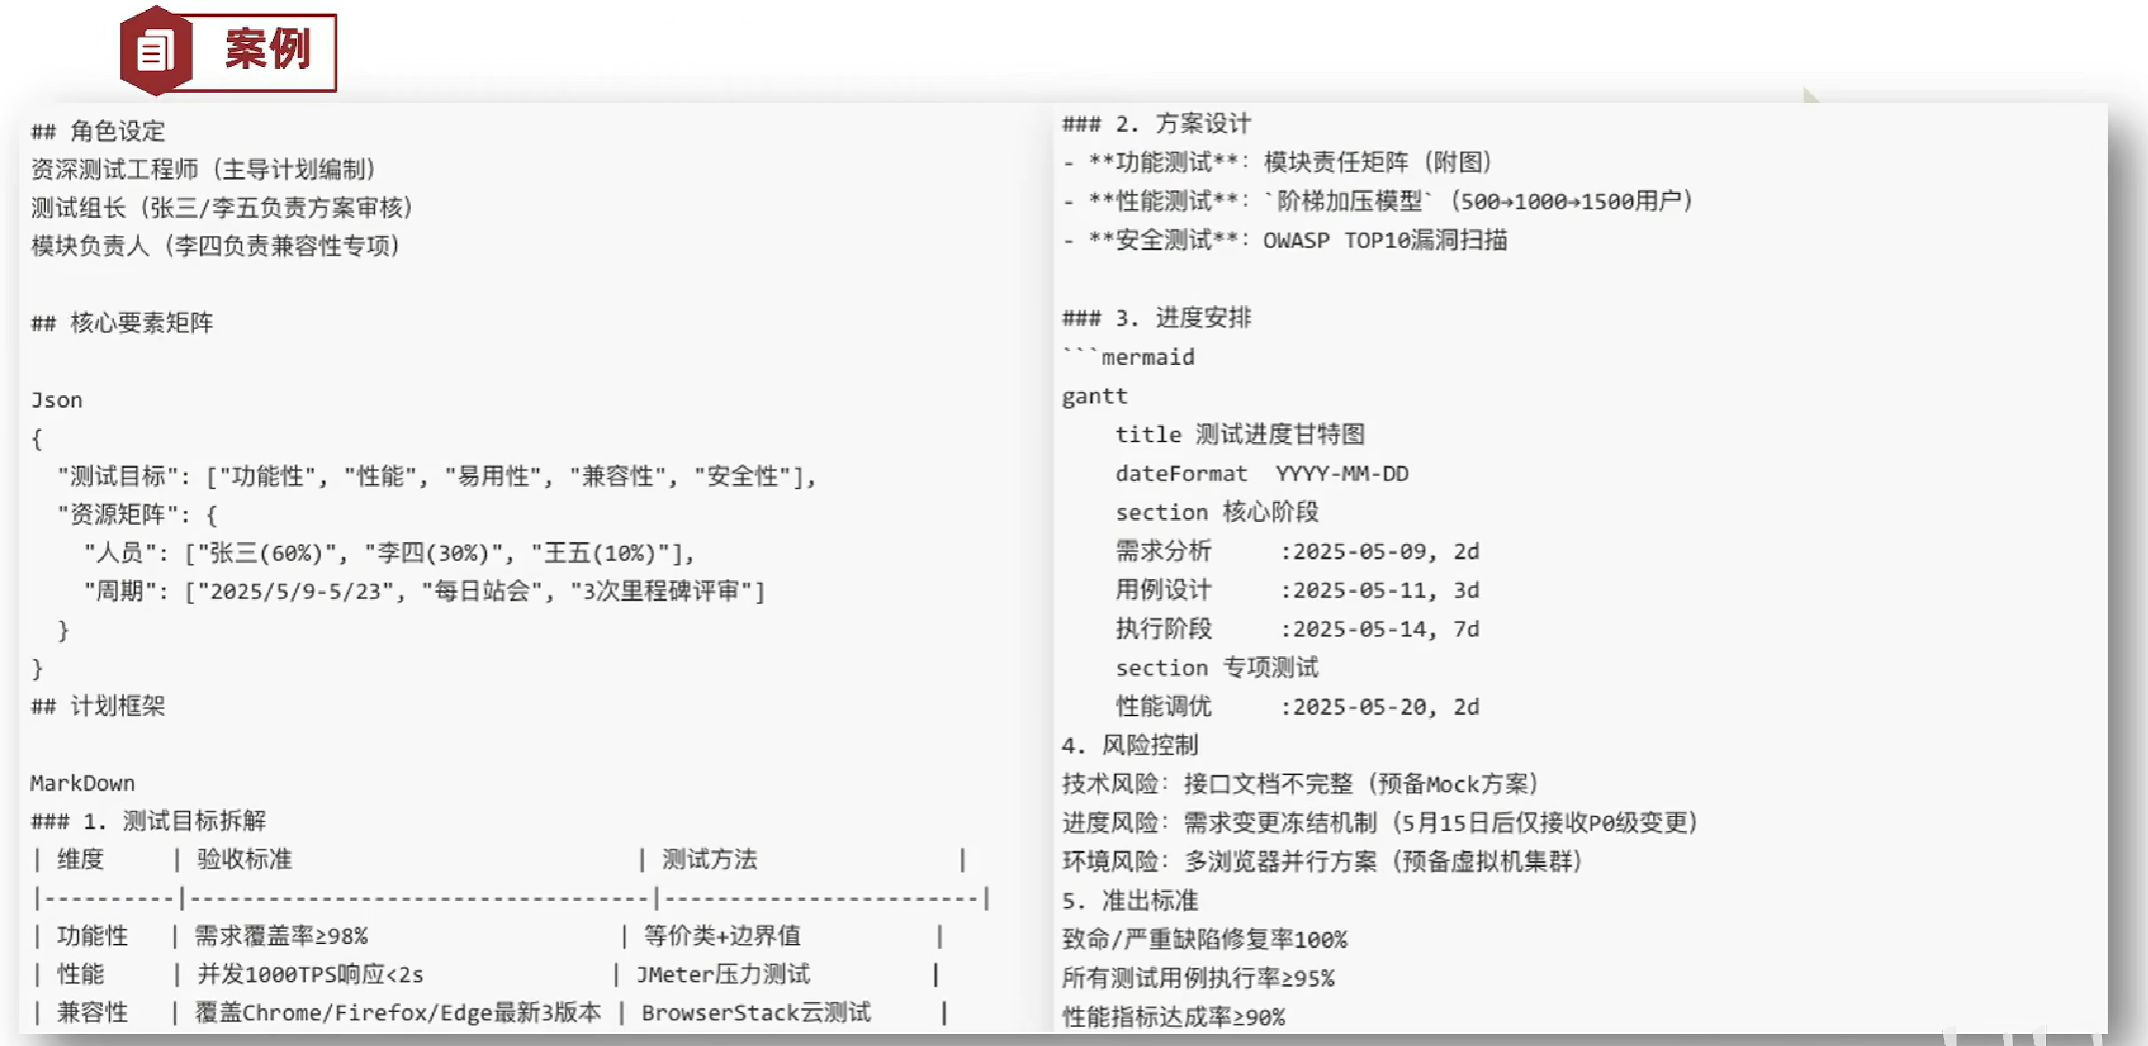
Task: Click the "Json" label line
Action: pyautogui.click(x=56, y=400)
